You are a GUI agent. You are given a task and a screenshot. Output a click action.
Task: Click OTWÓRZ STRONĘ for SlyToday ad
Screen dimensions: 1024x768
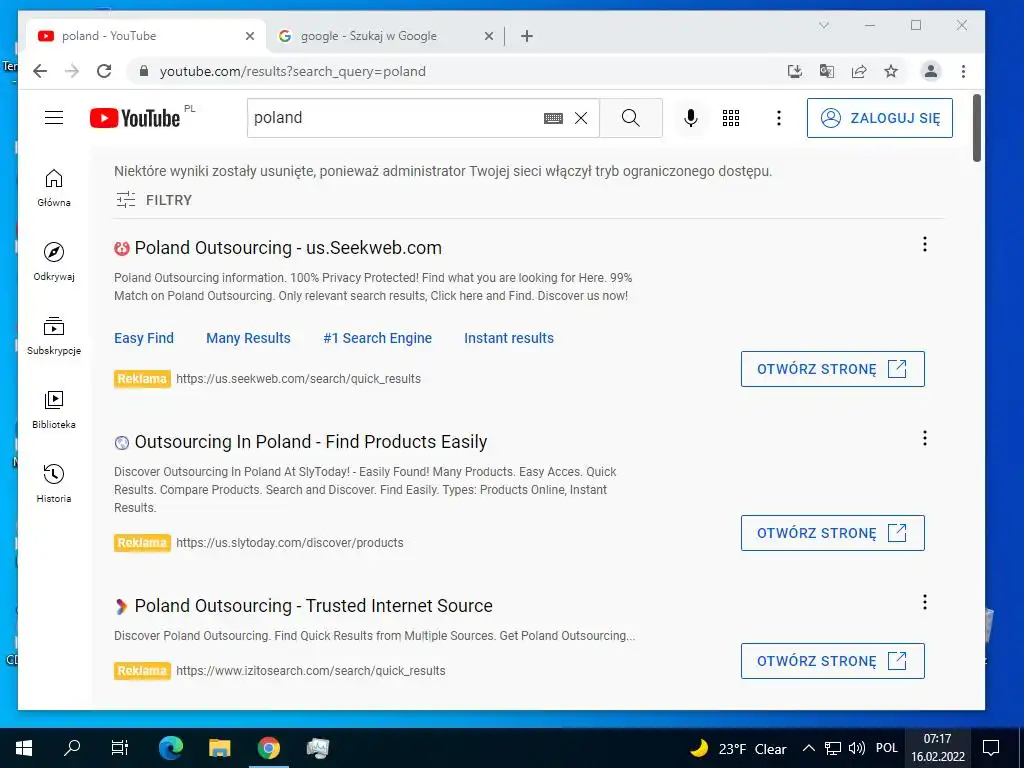833,533
